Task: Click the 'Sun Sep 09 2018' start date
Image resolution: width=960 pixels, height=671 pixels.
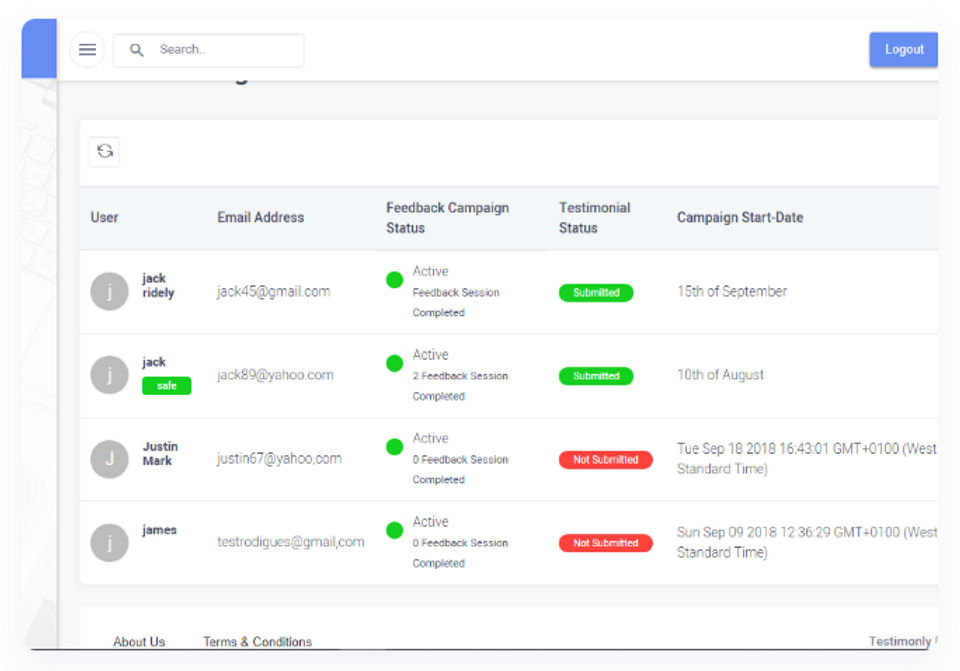Action: pos(807,542)
